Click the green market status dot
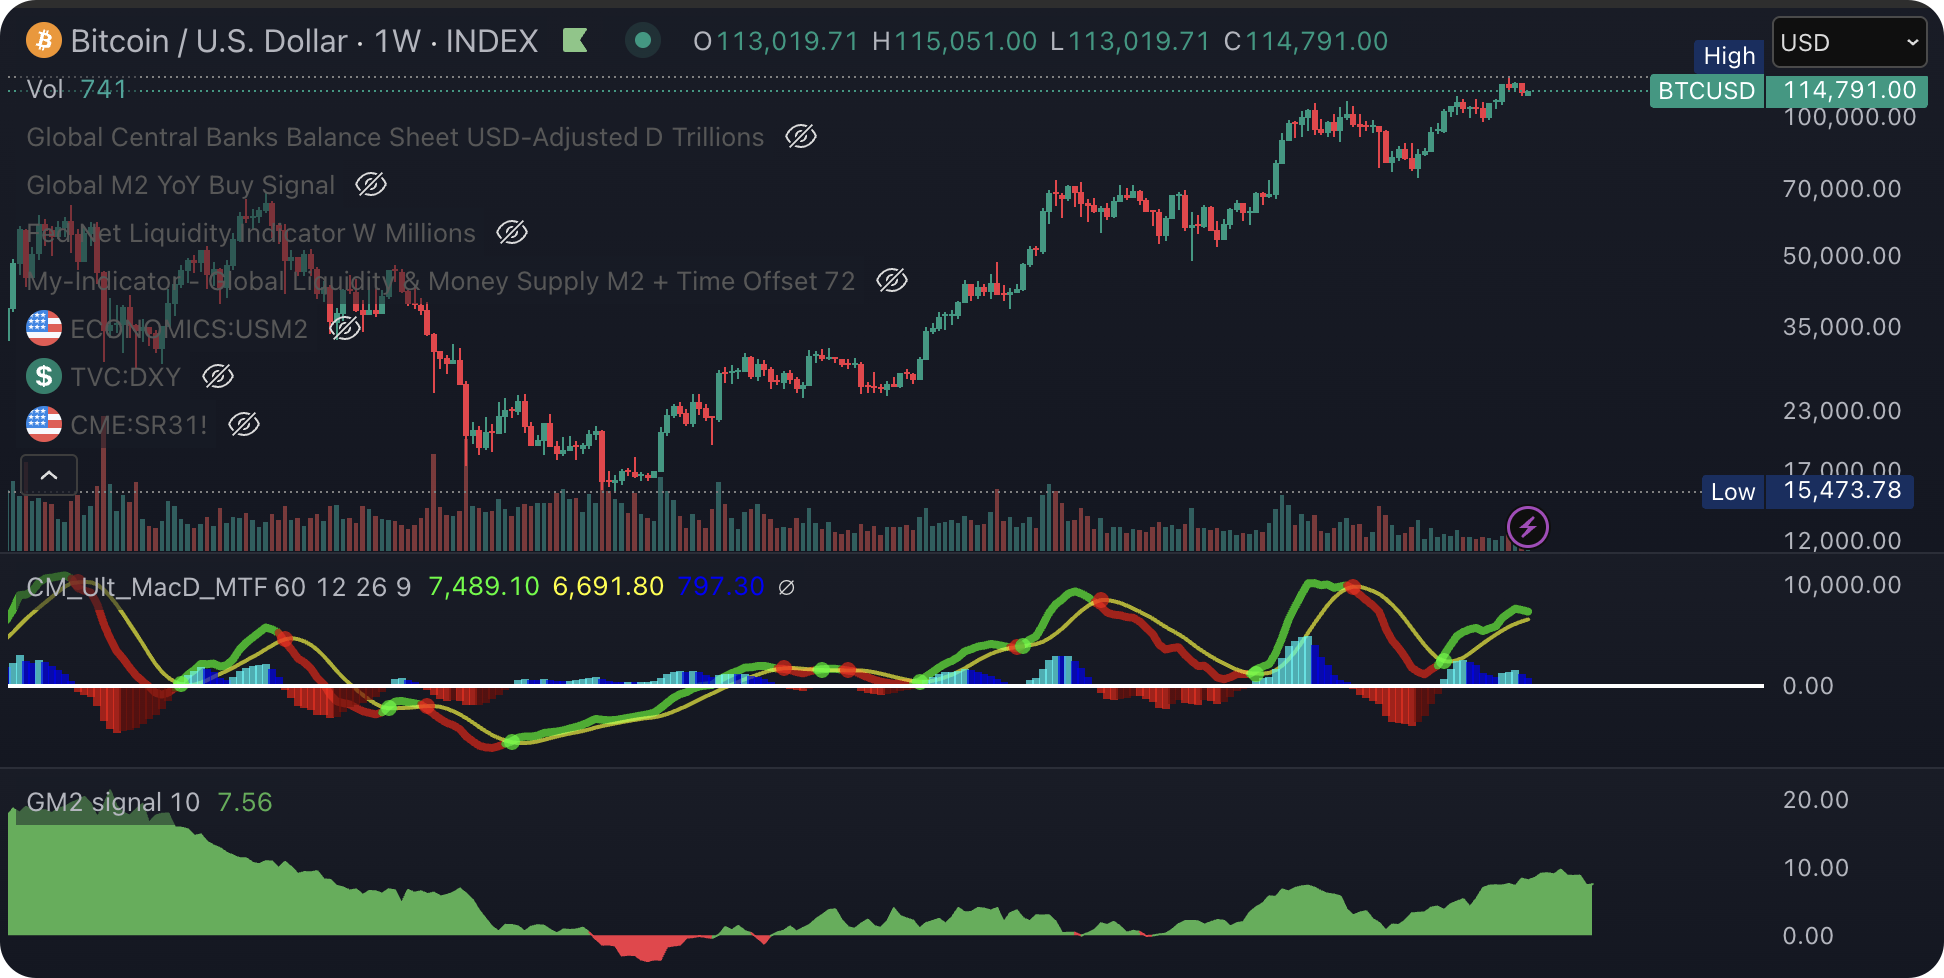This screenshot has height=978, width=1944. tap(643, 41)
